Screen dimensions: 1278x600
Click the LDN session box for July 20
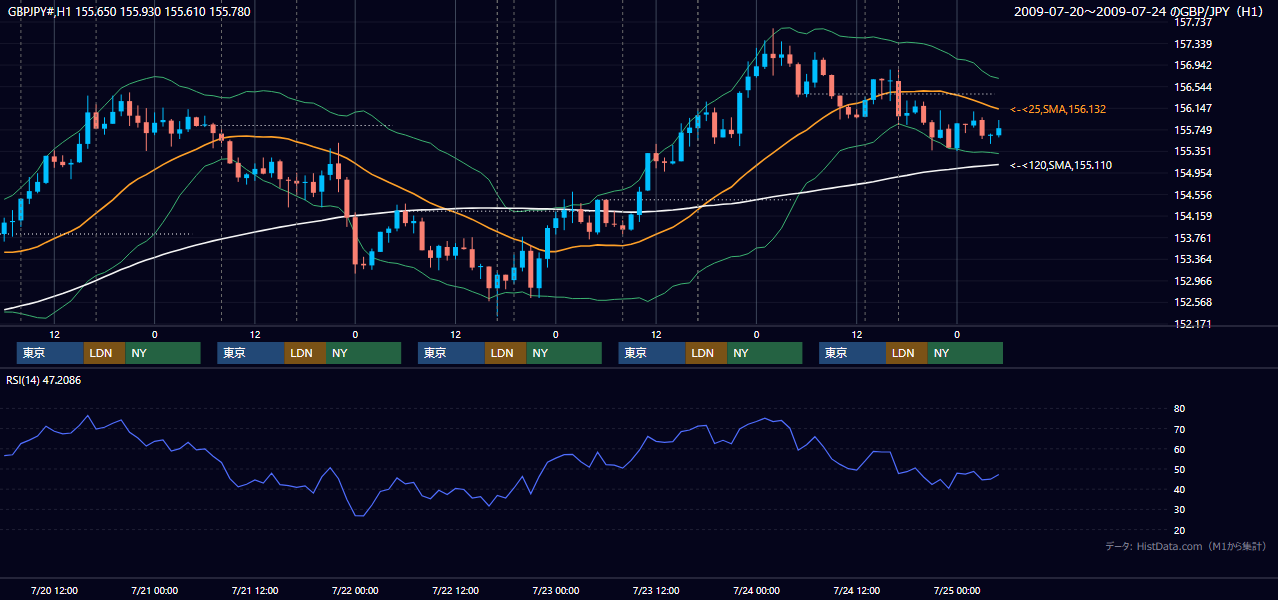coord(104,353)
